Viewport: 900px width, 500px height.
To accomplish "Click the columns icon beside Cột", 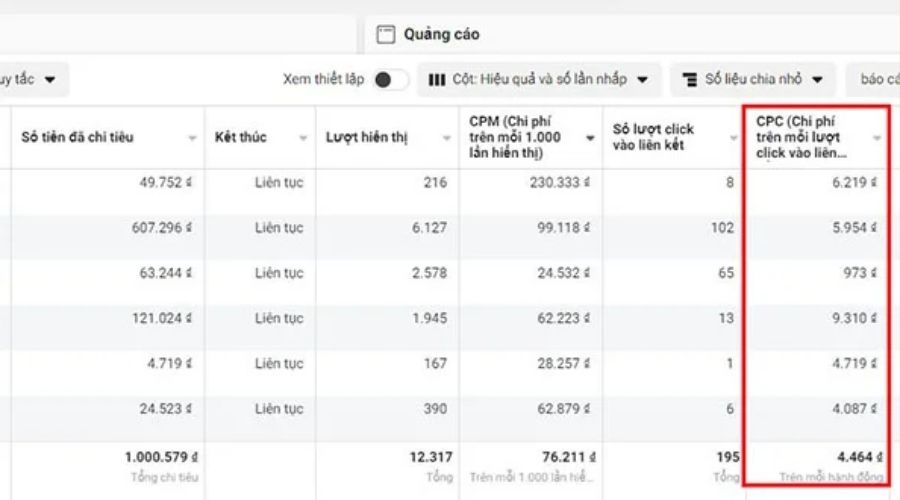I will coord(437,80).
